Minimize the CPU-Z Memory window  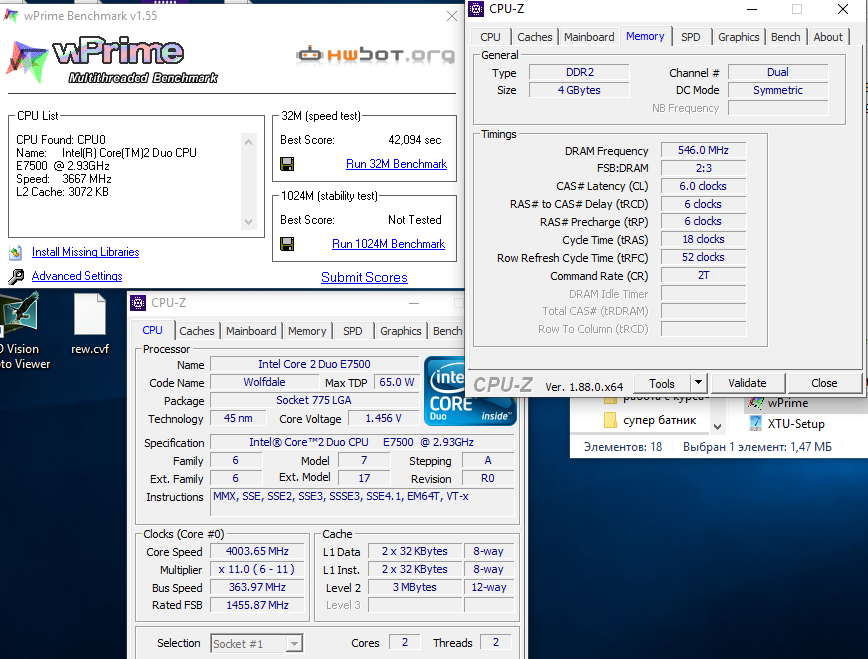point(752,9)
